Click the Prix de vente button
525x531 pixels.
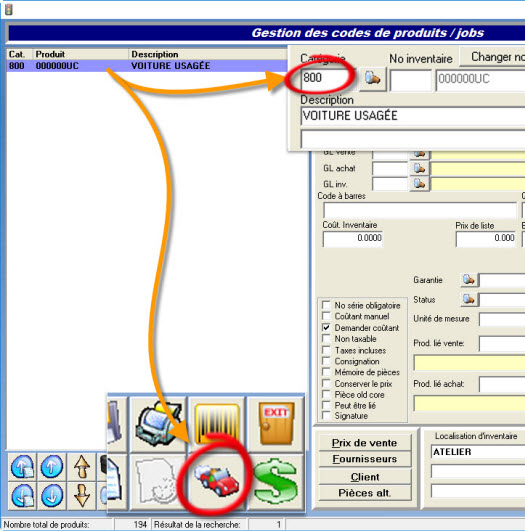tap(365, 443)
